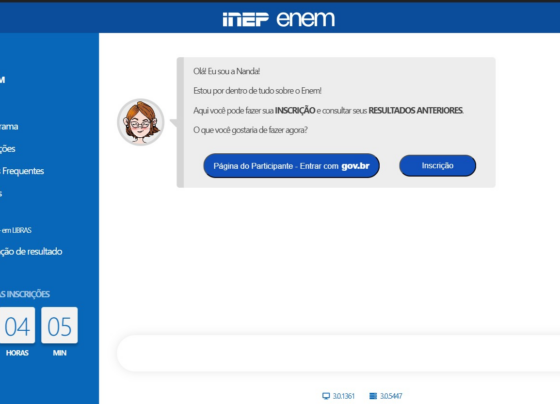560x404 pixels.
Task: Click the INSCRIÇÕES countdown heading
Action: 25,294
